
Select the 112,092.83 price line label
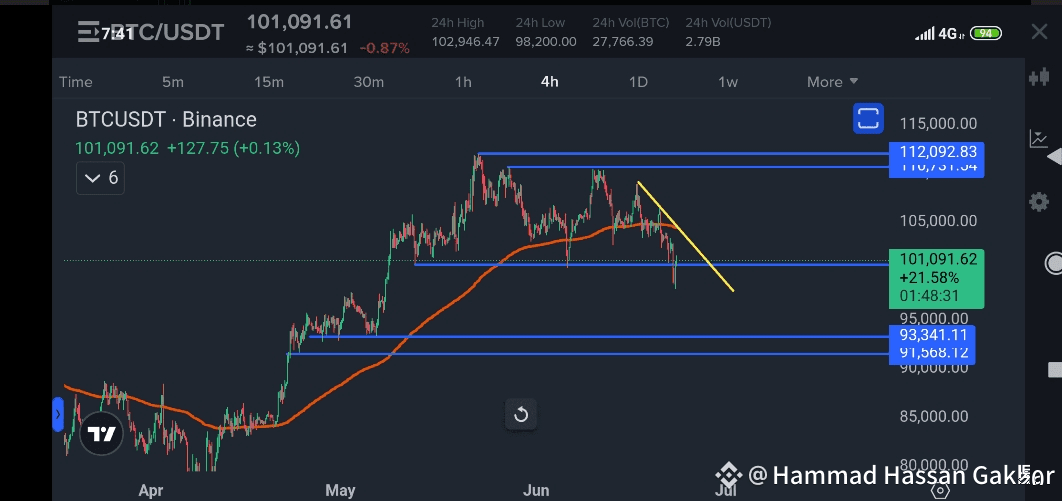tap(937, 151)
